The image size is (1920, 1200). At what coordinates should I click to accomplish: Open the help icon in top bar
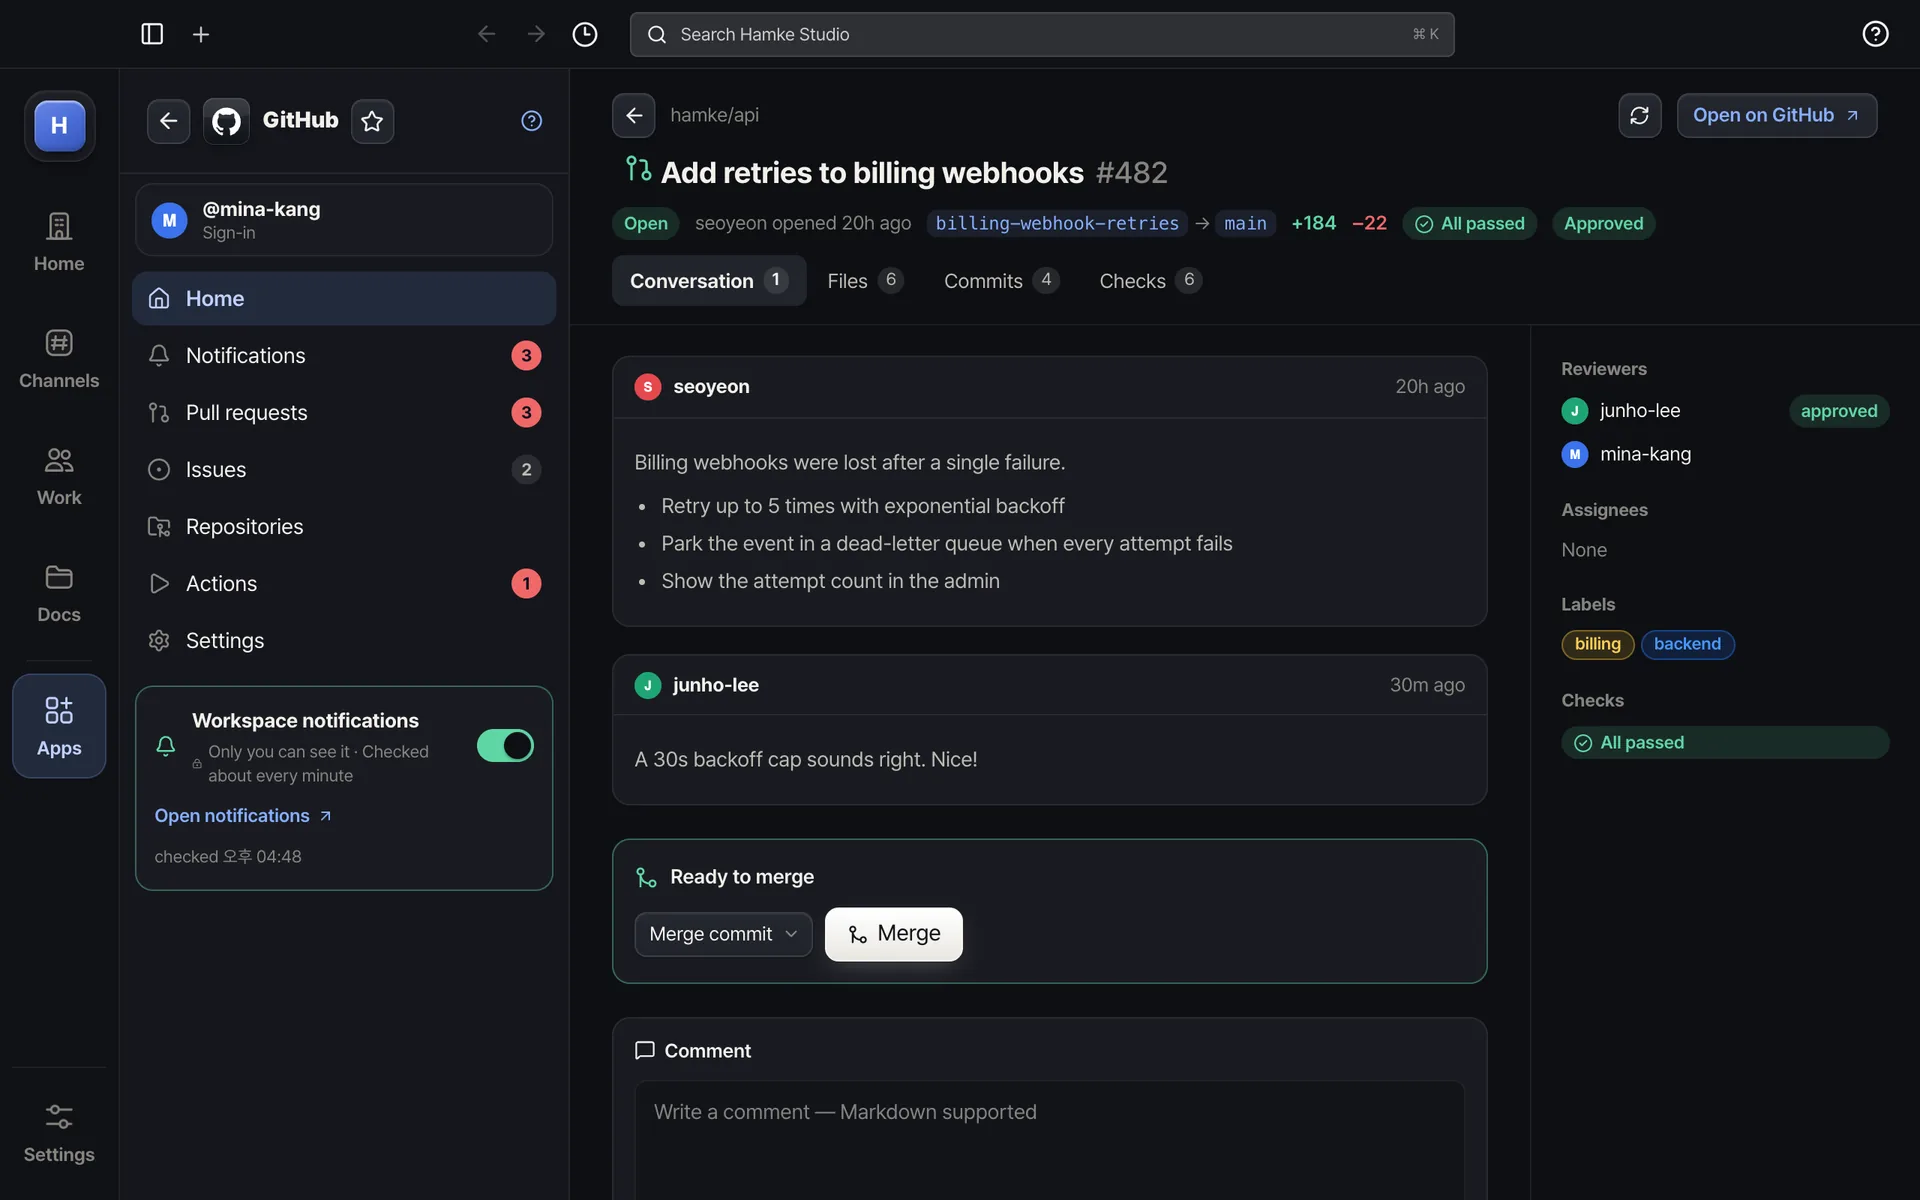[x=1875, y=34]
